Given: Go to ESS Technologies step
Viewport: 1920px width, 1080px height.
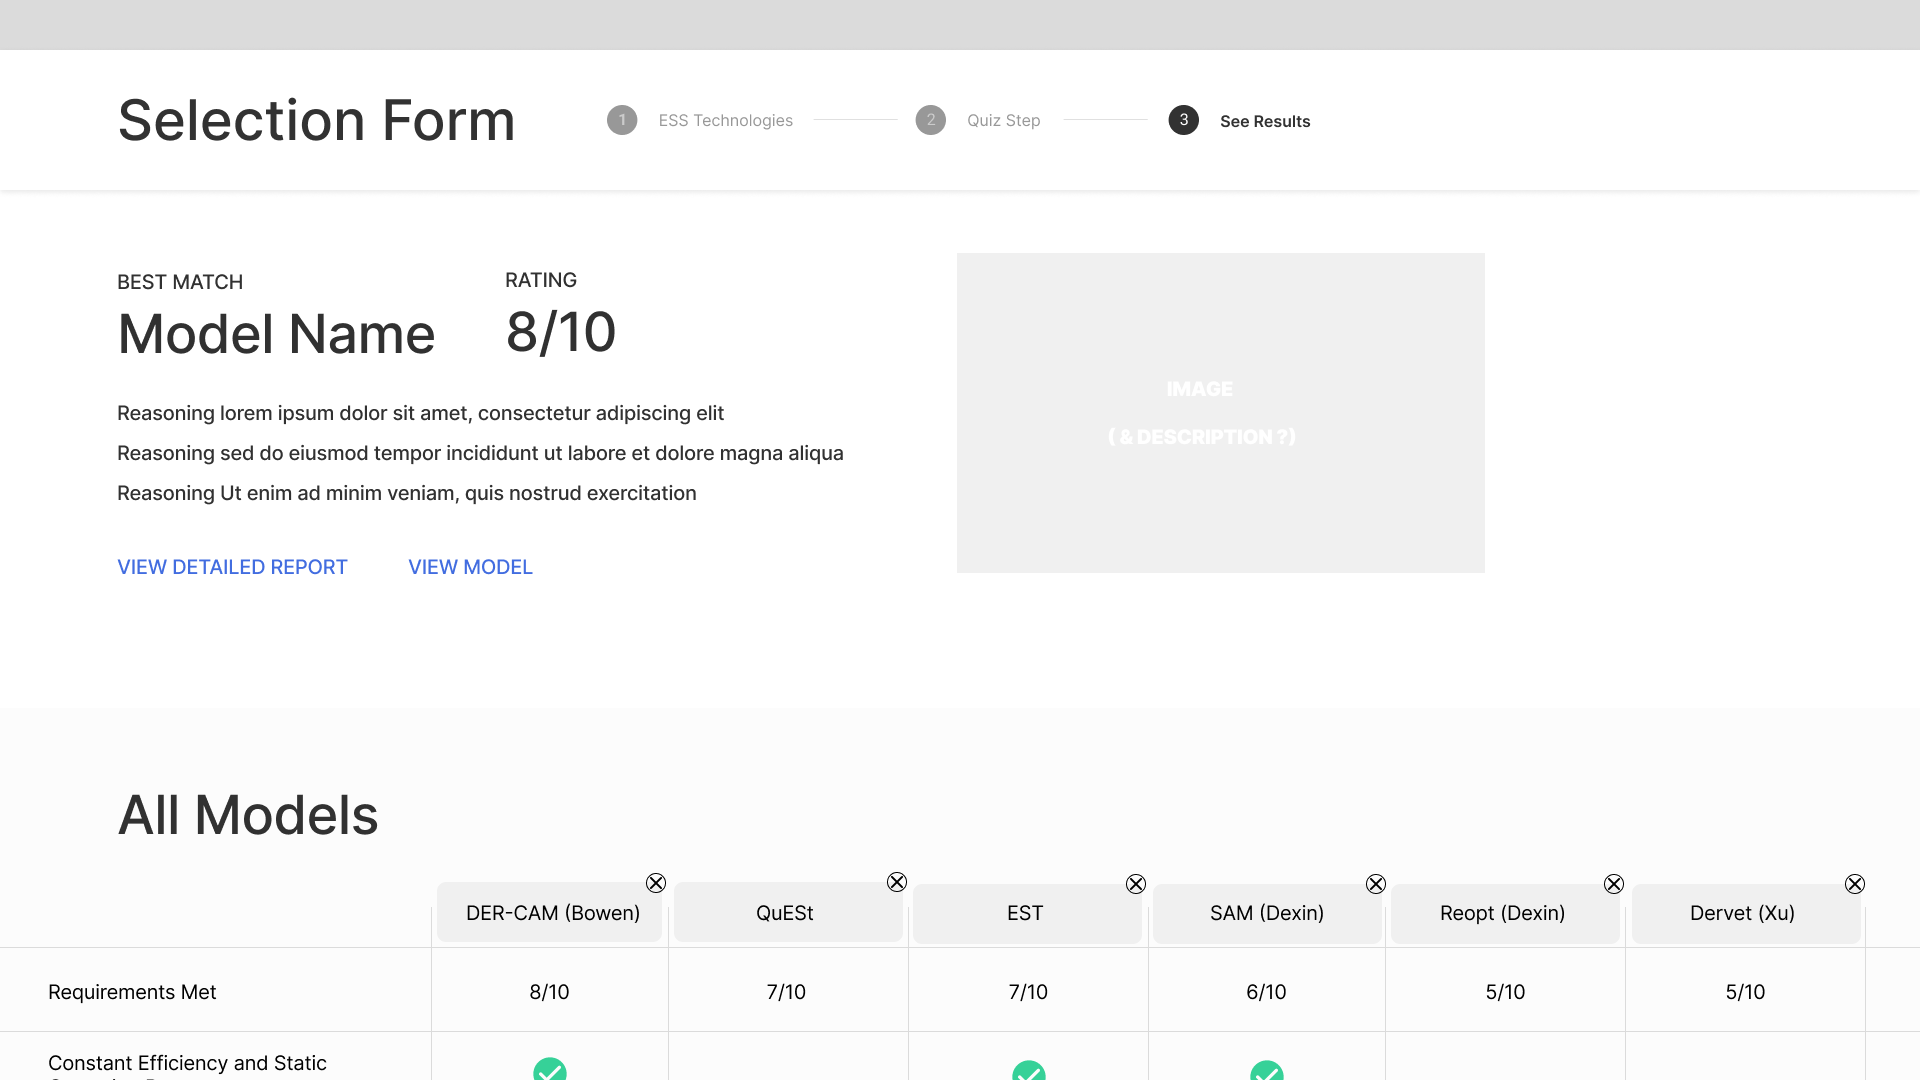Looking at the screenshot, I should 725,121.
